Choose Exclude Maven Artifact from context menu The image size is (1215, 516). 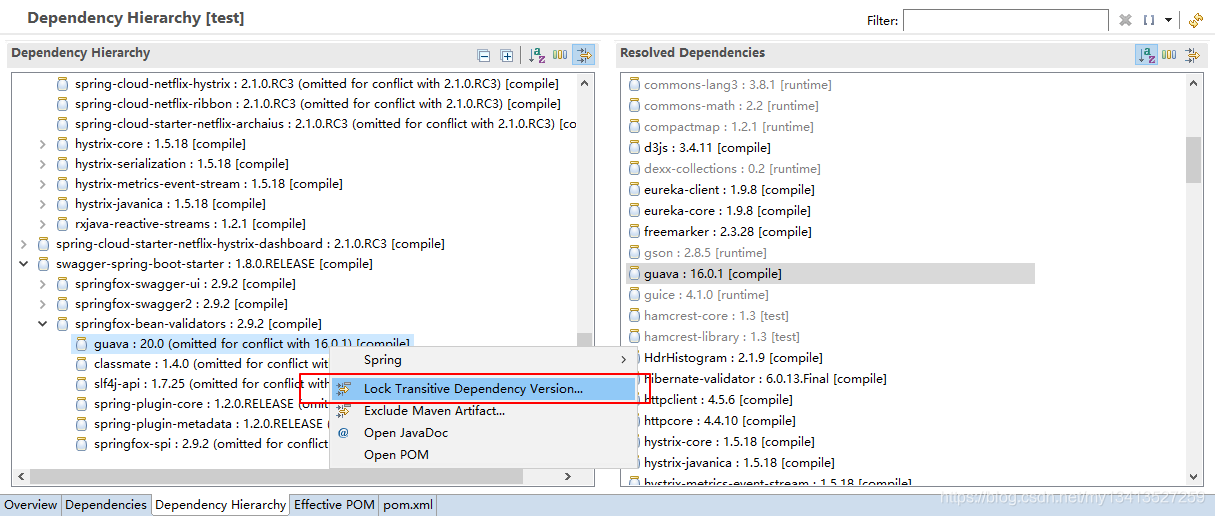pyautogui.click(x=484, y=410)
